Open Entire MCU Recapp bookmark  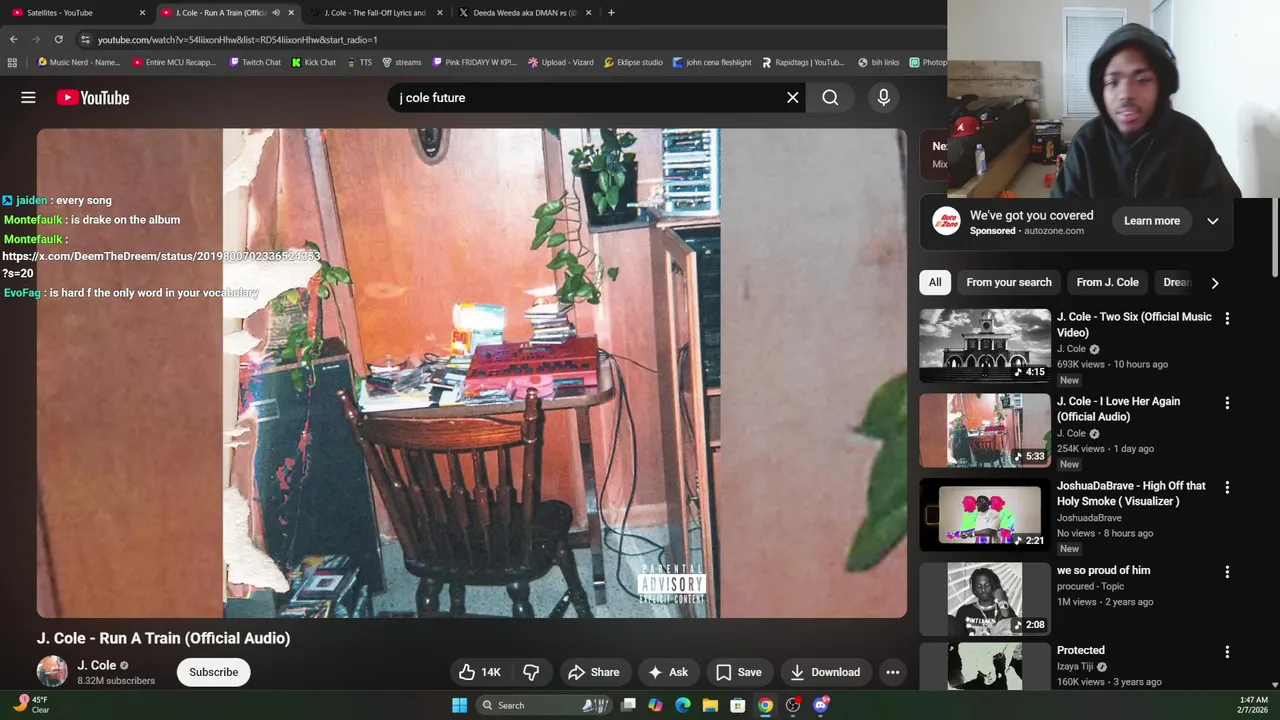(x=174, y=62)
